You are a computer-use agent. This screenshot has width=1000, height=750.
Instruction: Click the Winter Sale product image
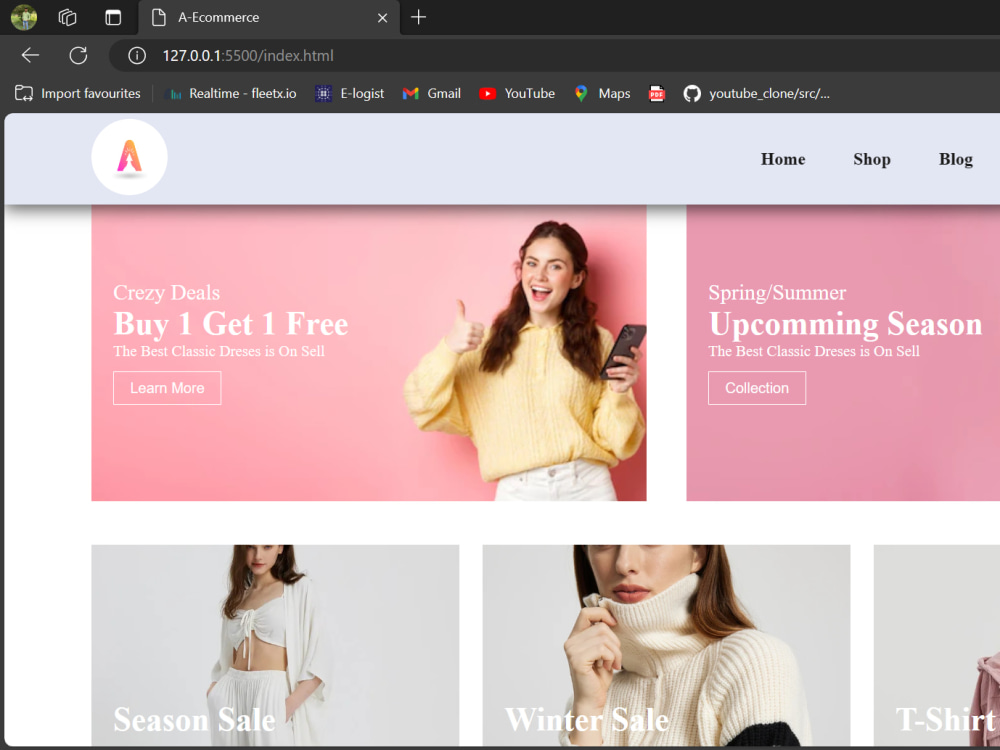[x=666, y=645]
